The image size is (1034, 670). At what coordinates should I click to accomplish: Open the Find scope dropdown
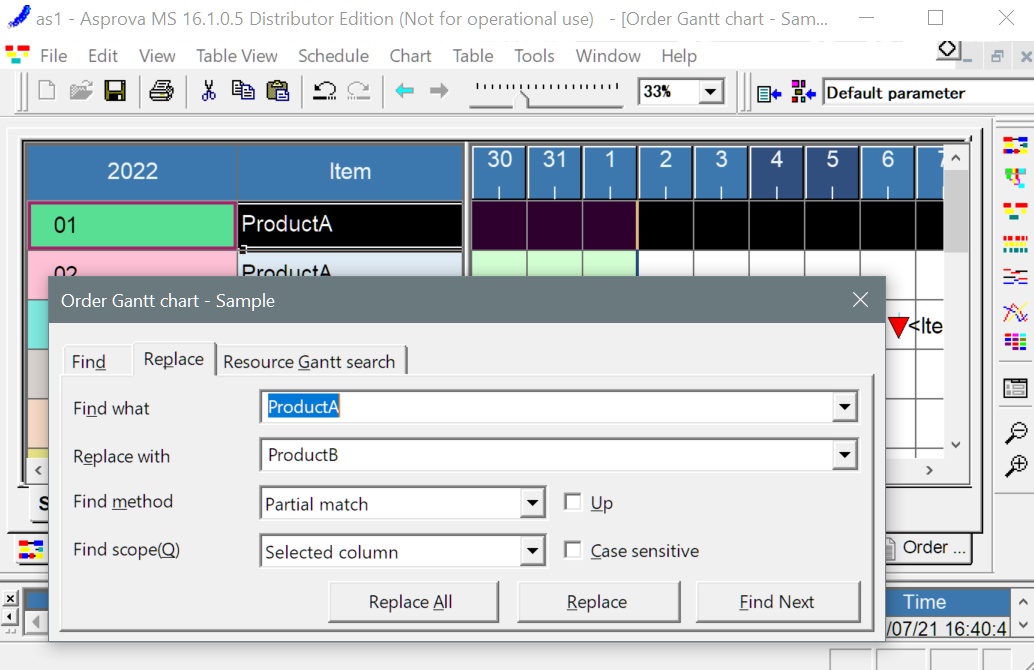click(532, 552)
